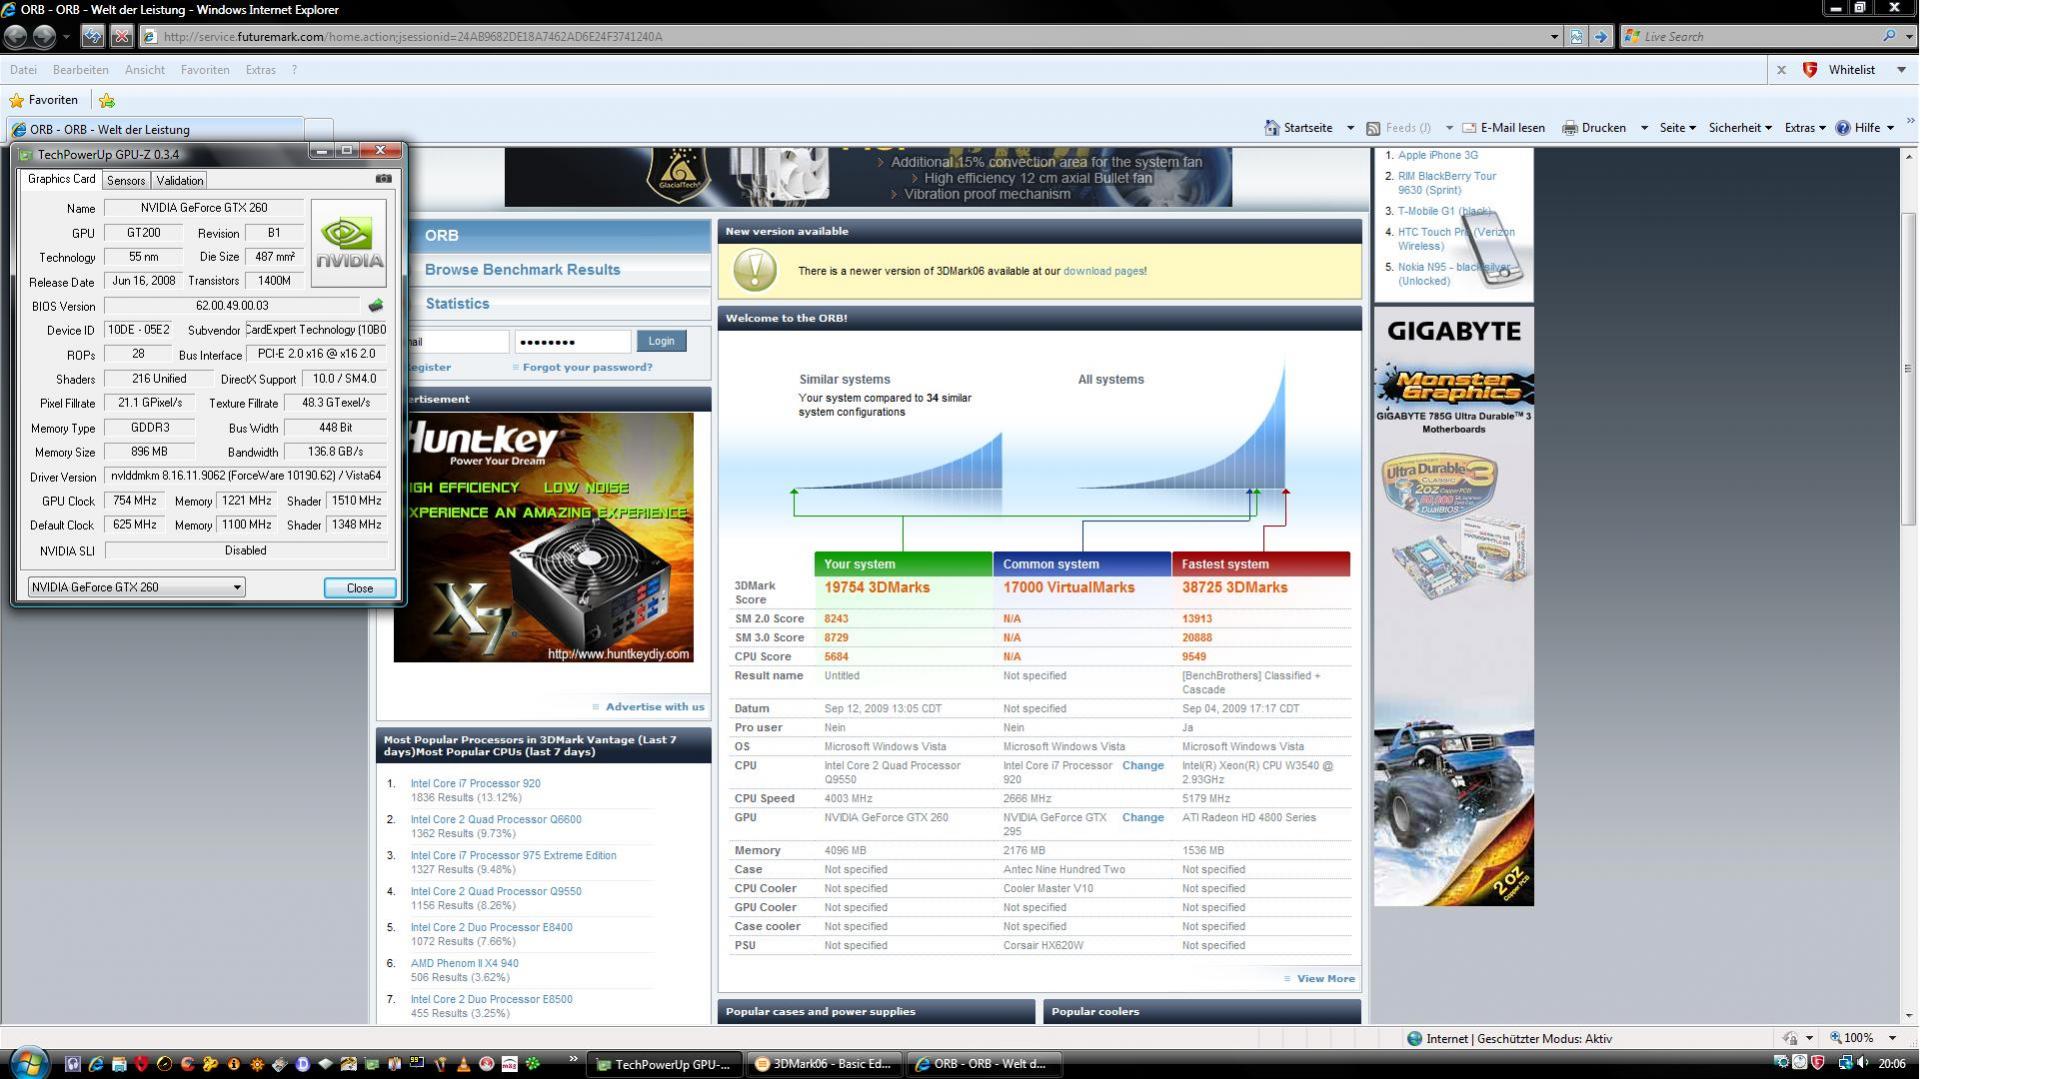Switch to the Validation tab in GPU-Z

(180, 180)
